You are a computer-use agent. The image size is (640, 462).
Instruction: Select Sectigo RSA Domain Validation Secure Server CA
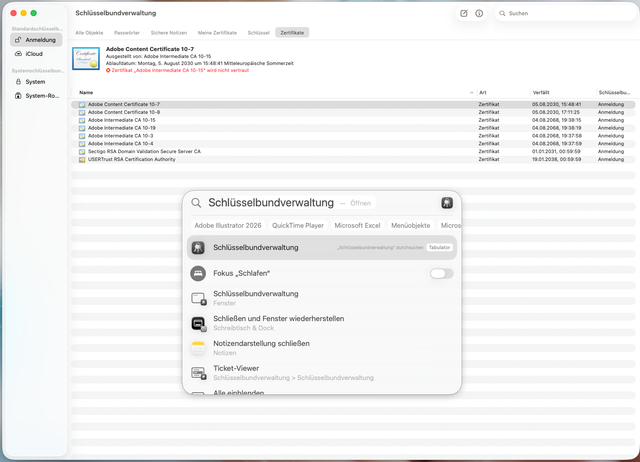[x=353, y=151]
